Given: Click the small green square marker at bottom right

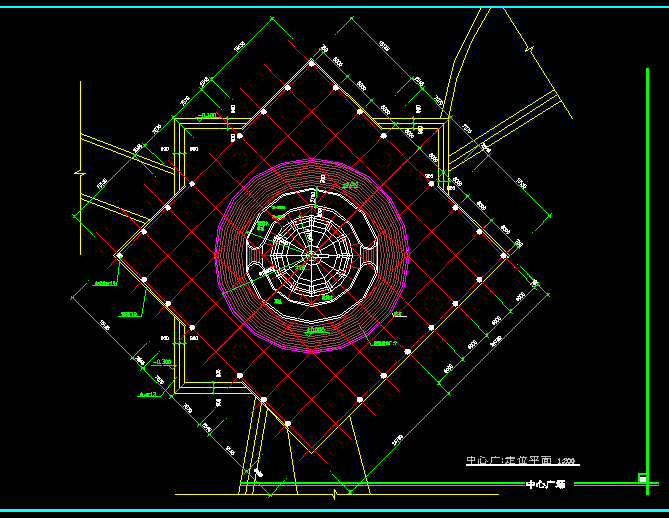Looking at the screenshot, I should pyautogui.click(x=641, y=477).
